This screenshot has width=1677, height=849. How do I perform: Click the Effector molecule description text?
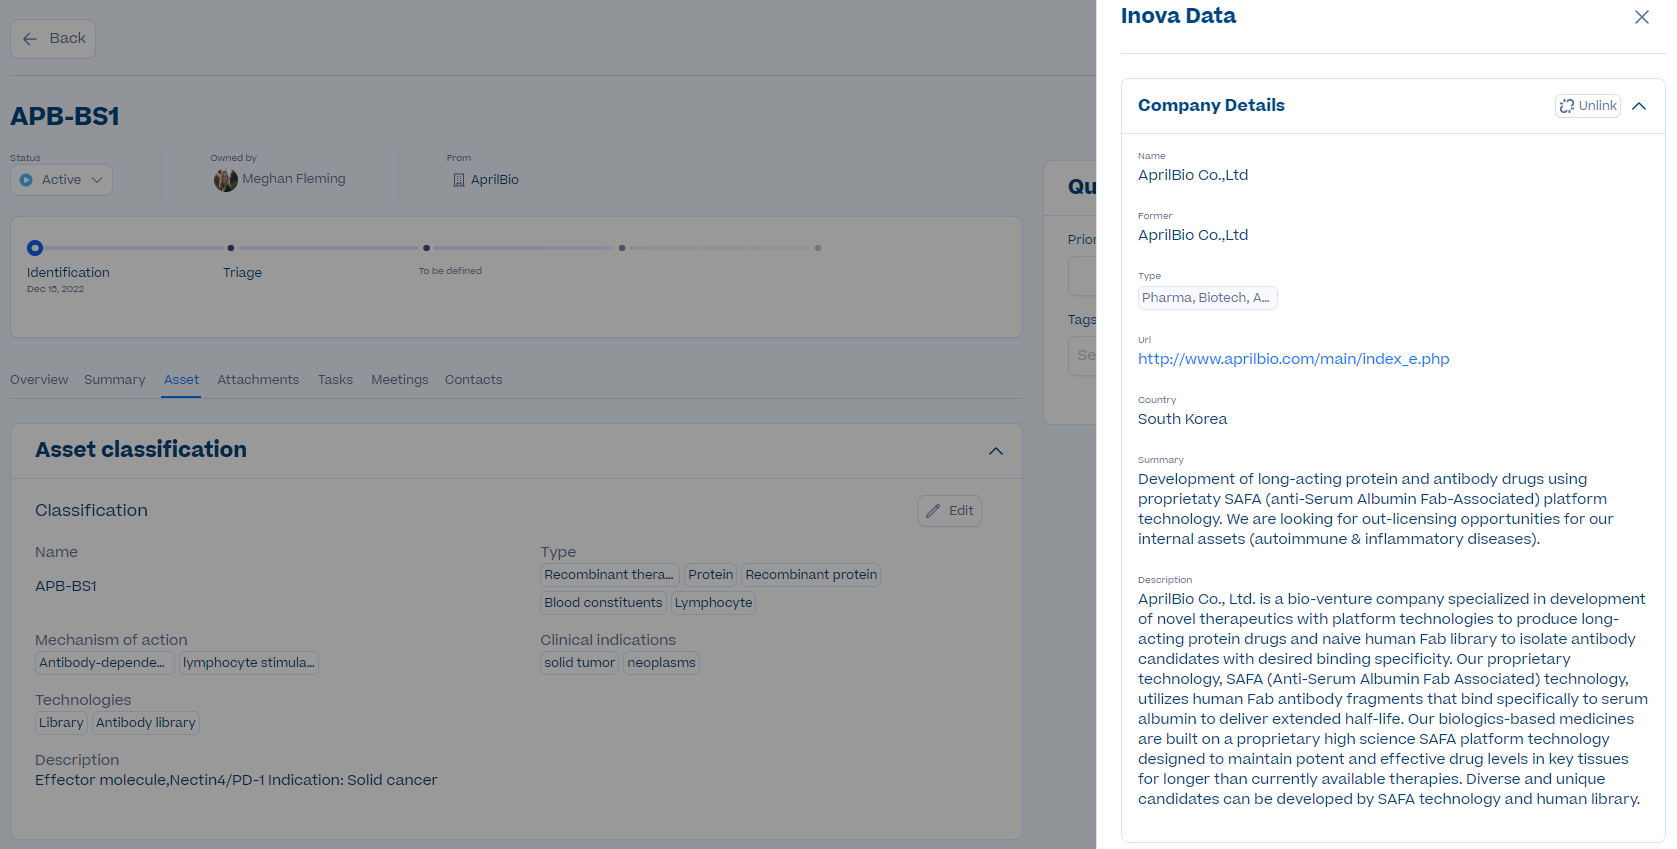click(x=236, y=780)
